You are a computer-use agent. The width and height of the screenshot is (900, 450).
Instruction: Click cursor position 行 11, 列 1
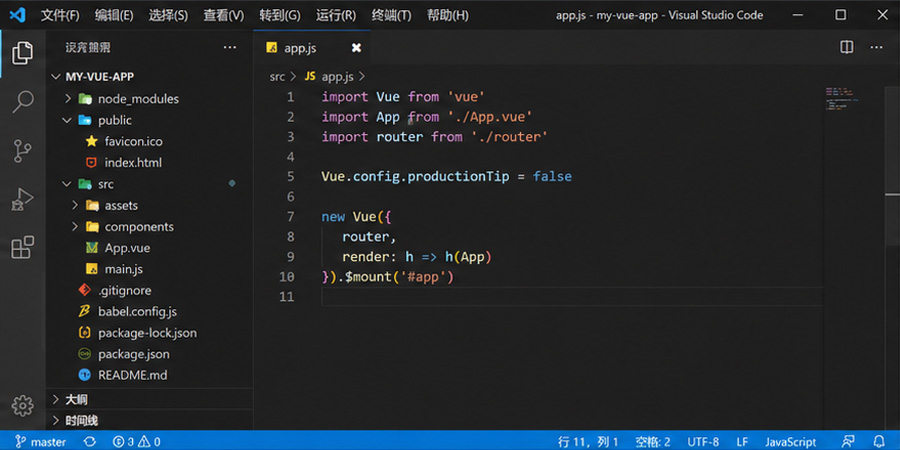pyautogui.click(x=588, y=441)
